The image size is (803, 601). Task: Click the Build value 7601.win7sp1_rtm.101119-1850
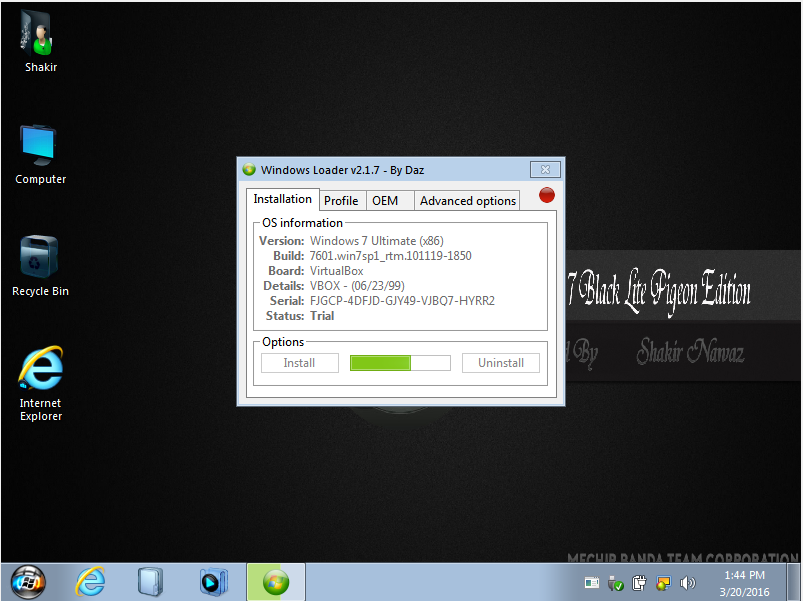coord(391,255)
